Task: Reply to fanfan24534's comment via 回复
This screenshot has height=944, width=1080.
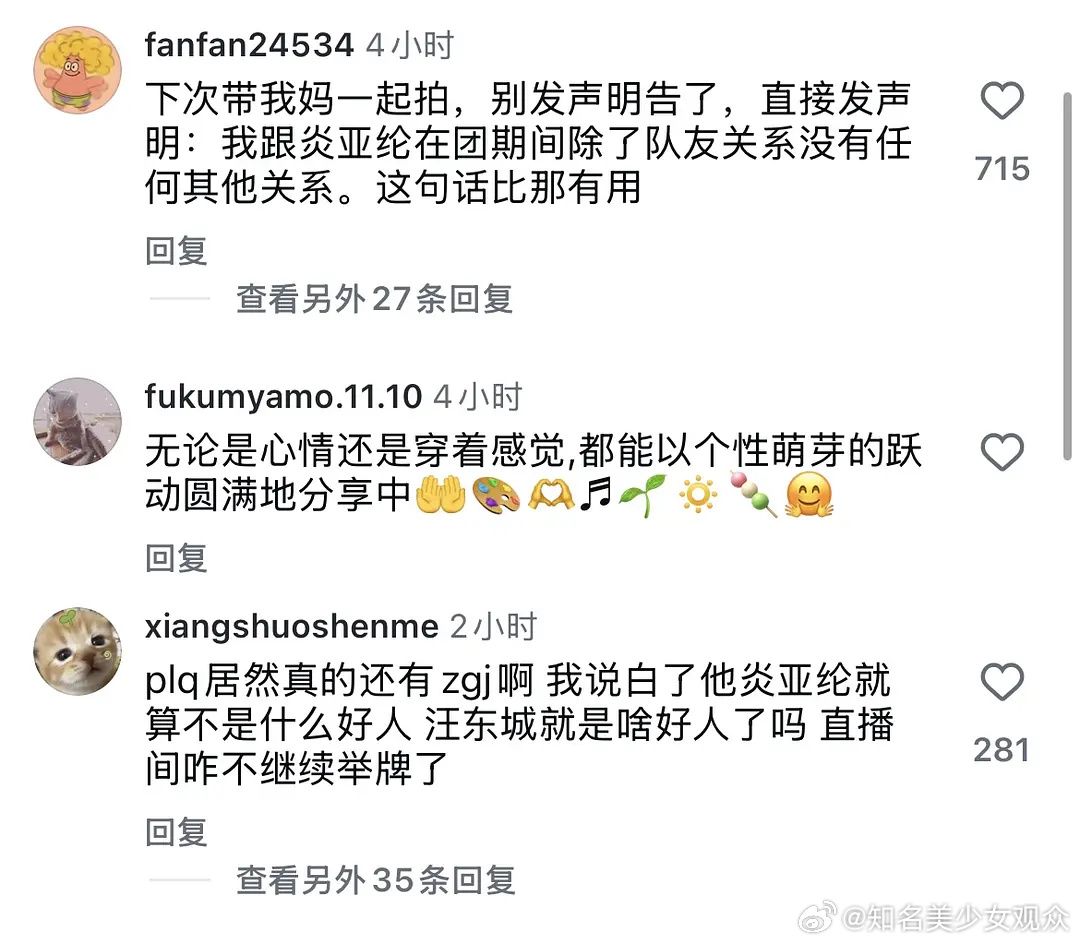Action: click(176, 251)
